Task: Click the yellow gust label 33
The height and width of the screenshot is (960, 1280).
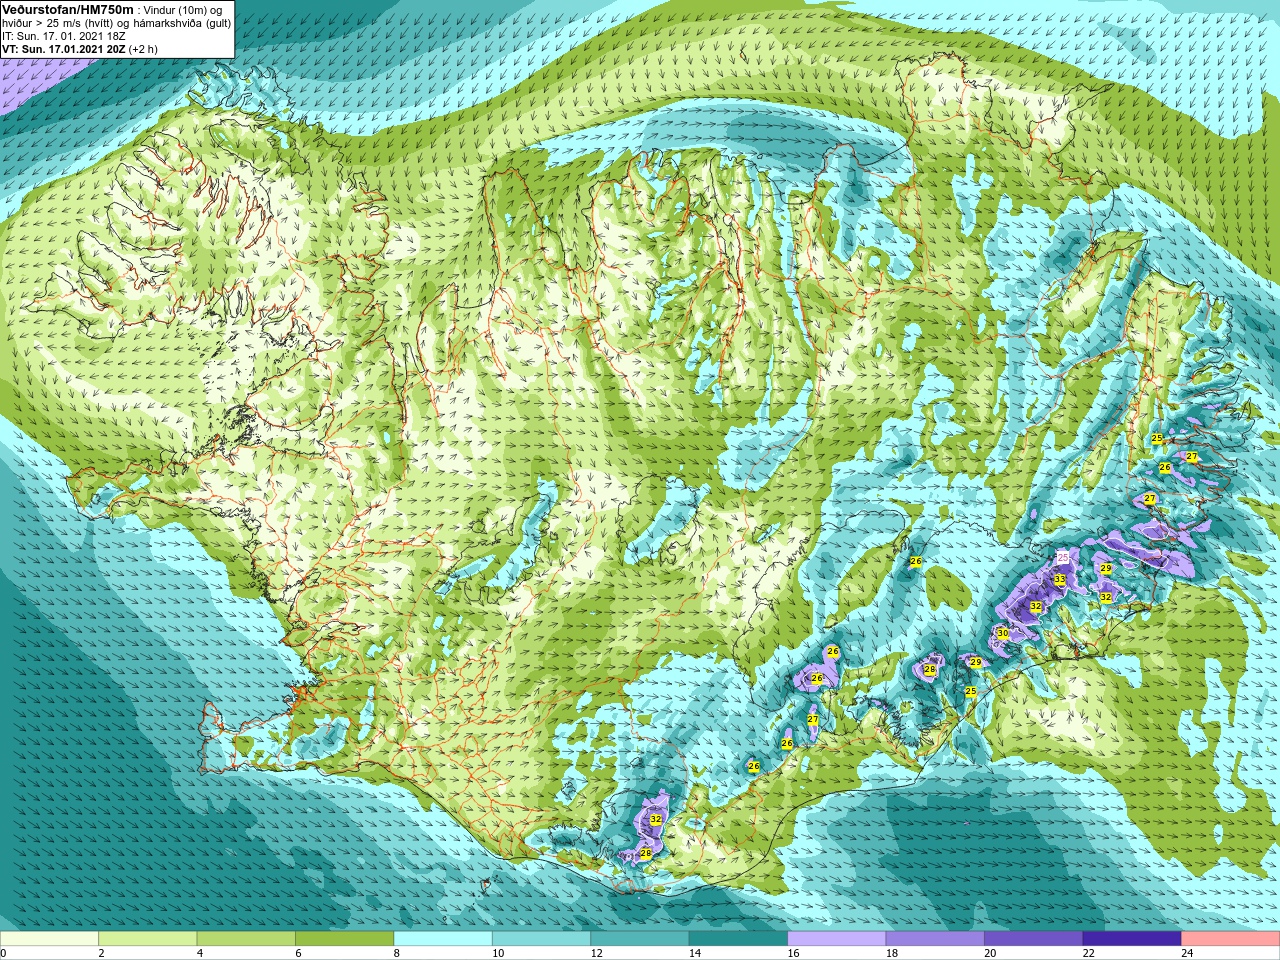Action: point(1060,580)
